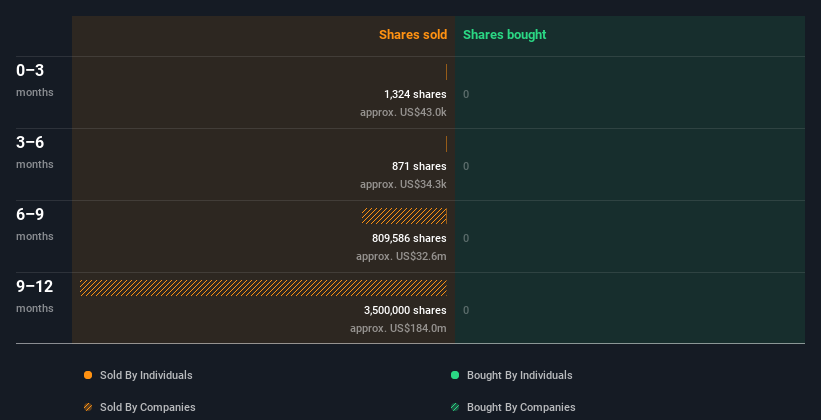
Task: Click the hatched bar for 9–12 months
Action: click(x=263, y=288)
